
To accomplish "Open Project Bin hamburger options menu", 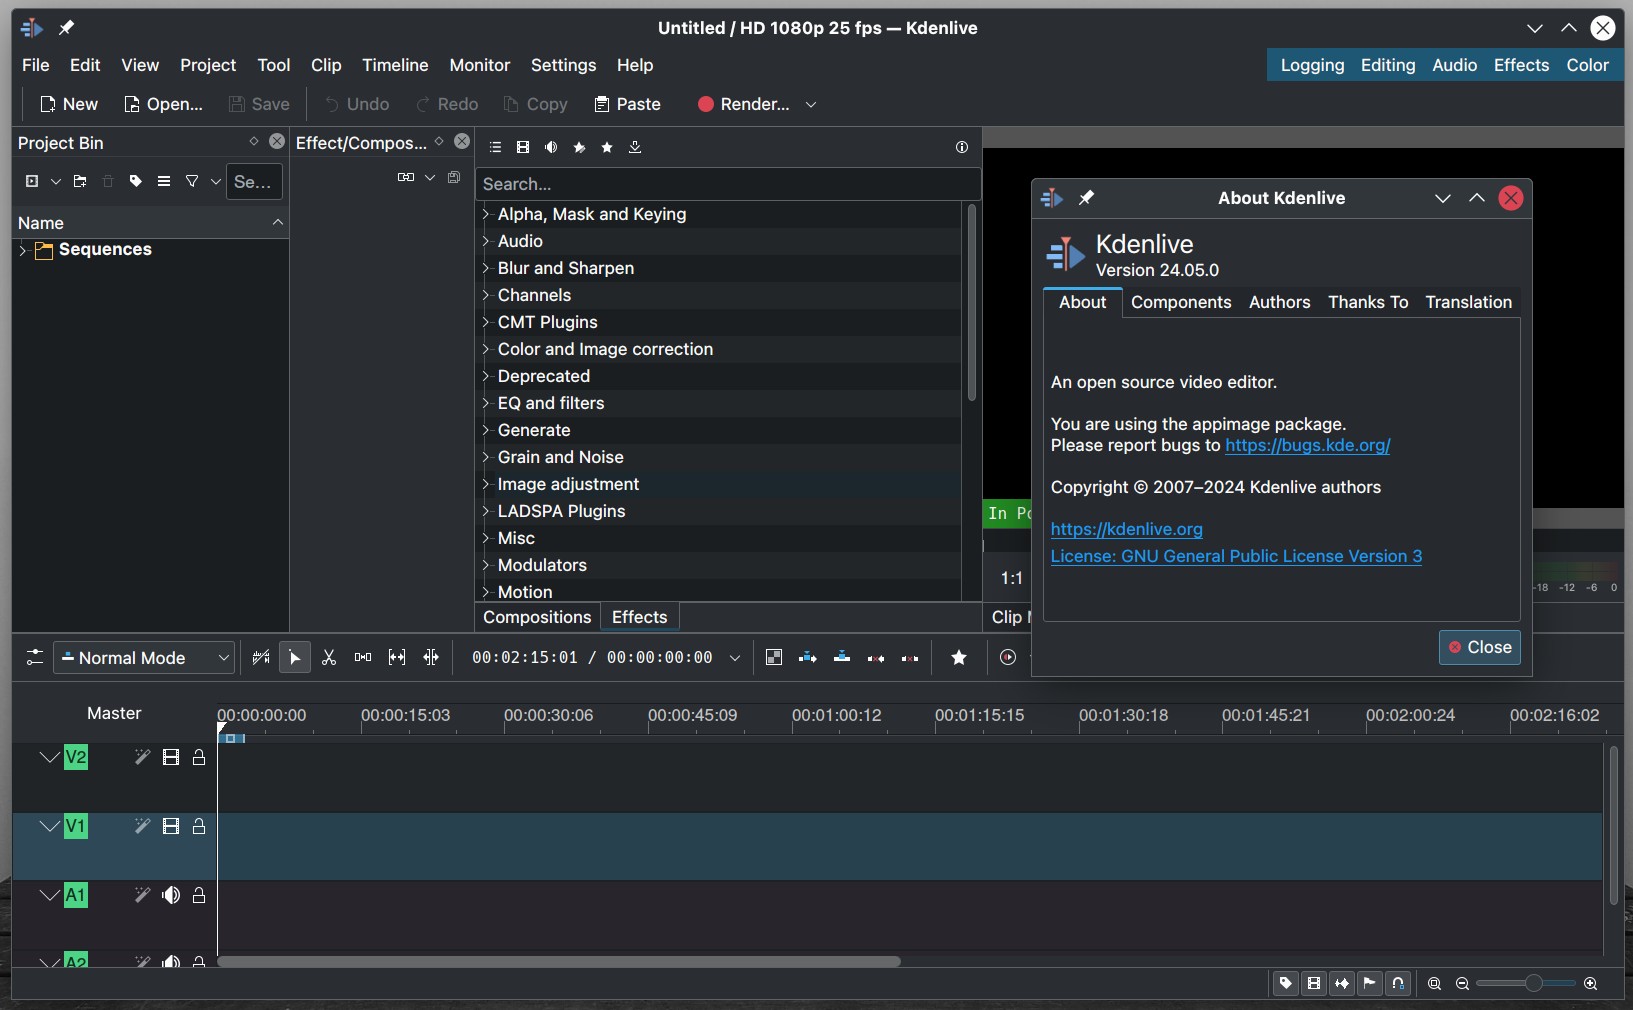I will point(164,181).
